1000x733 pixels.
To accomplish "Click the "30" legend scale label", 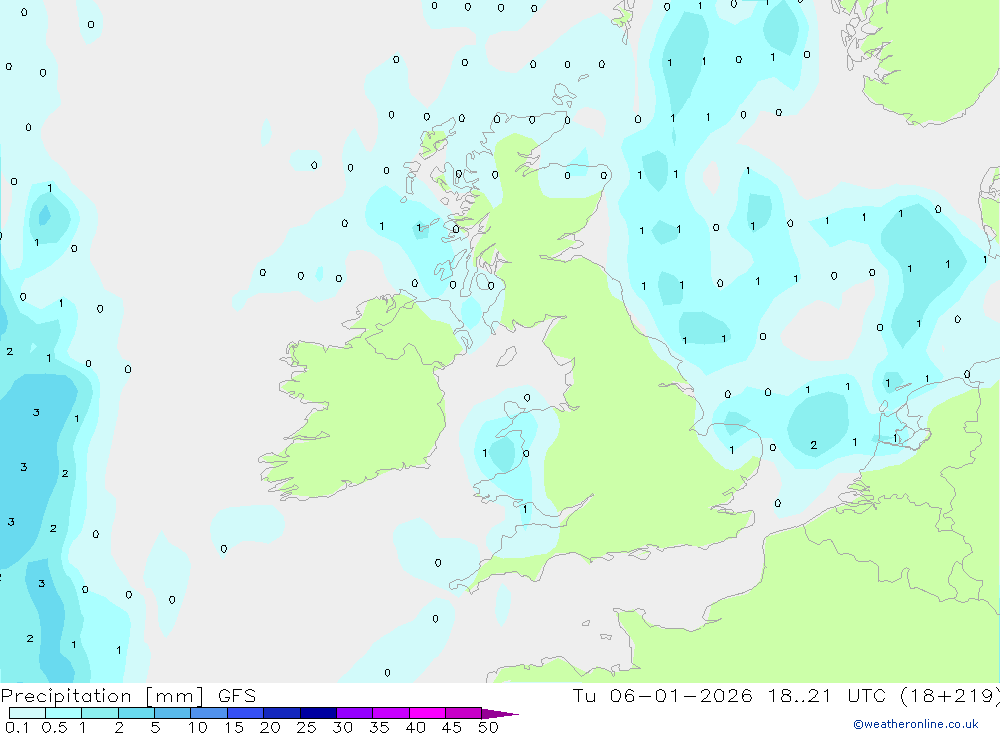I will (x=343, y=727).
